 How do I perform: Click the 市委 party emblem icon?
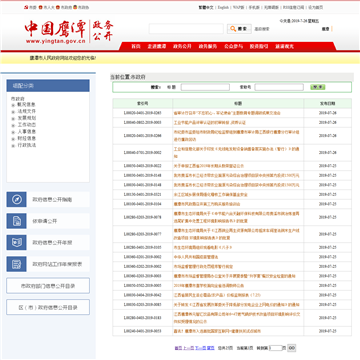click(x=26, y=7)
